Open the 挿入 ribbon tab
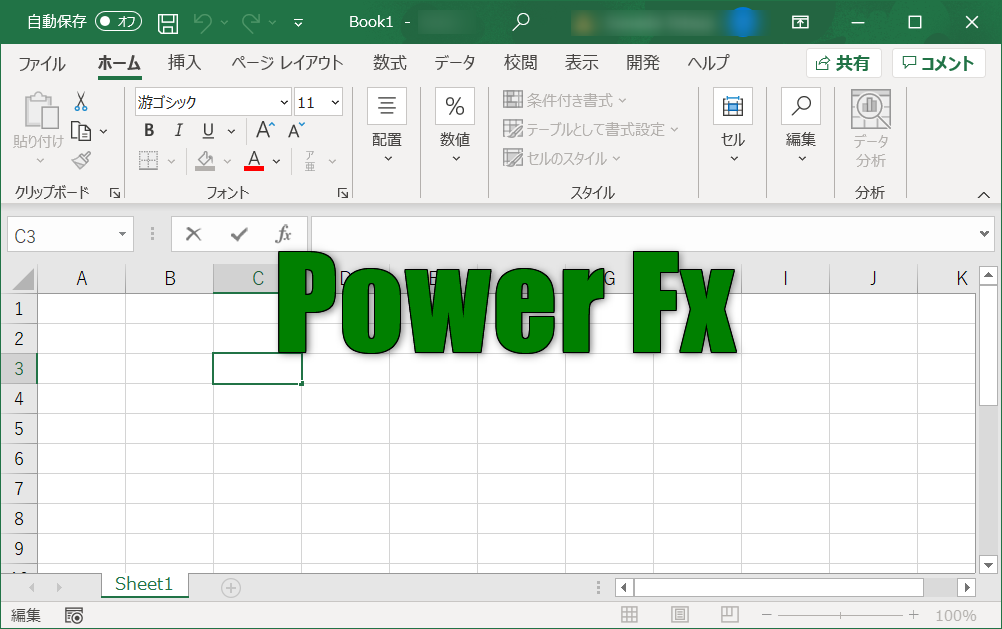The image size is (1002, 629). [184, 63]
